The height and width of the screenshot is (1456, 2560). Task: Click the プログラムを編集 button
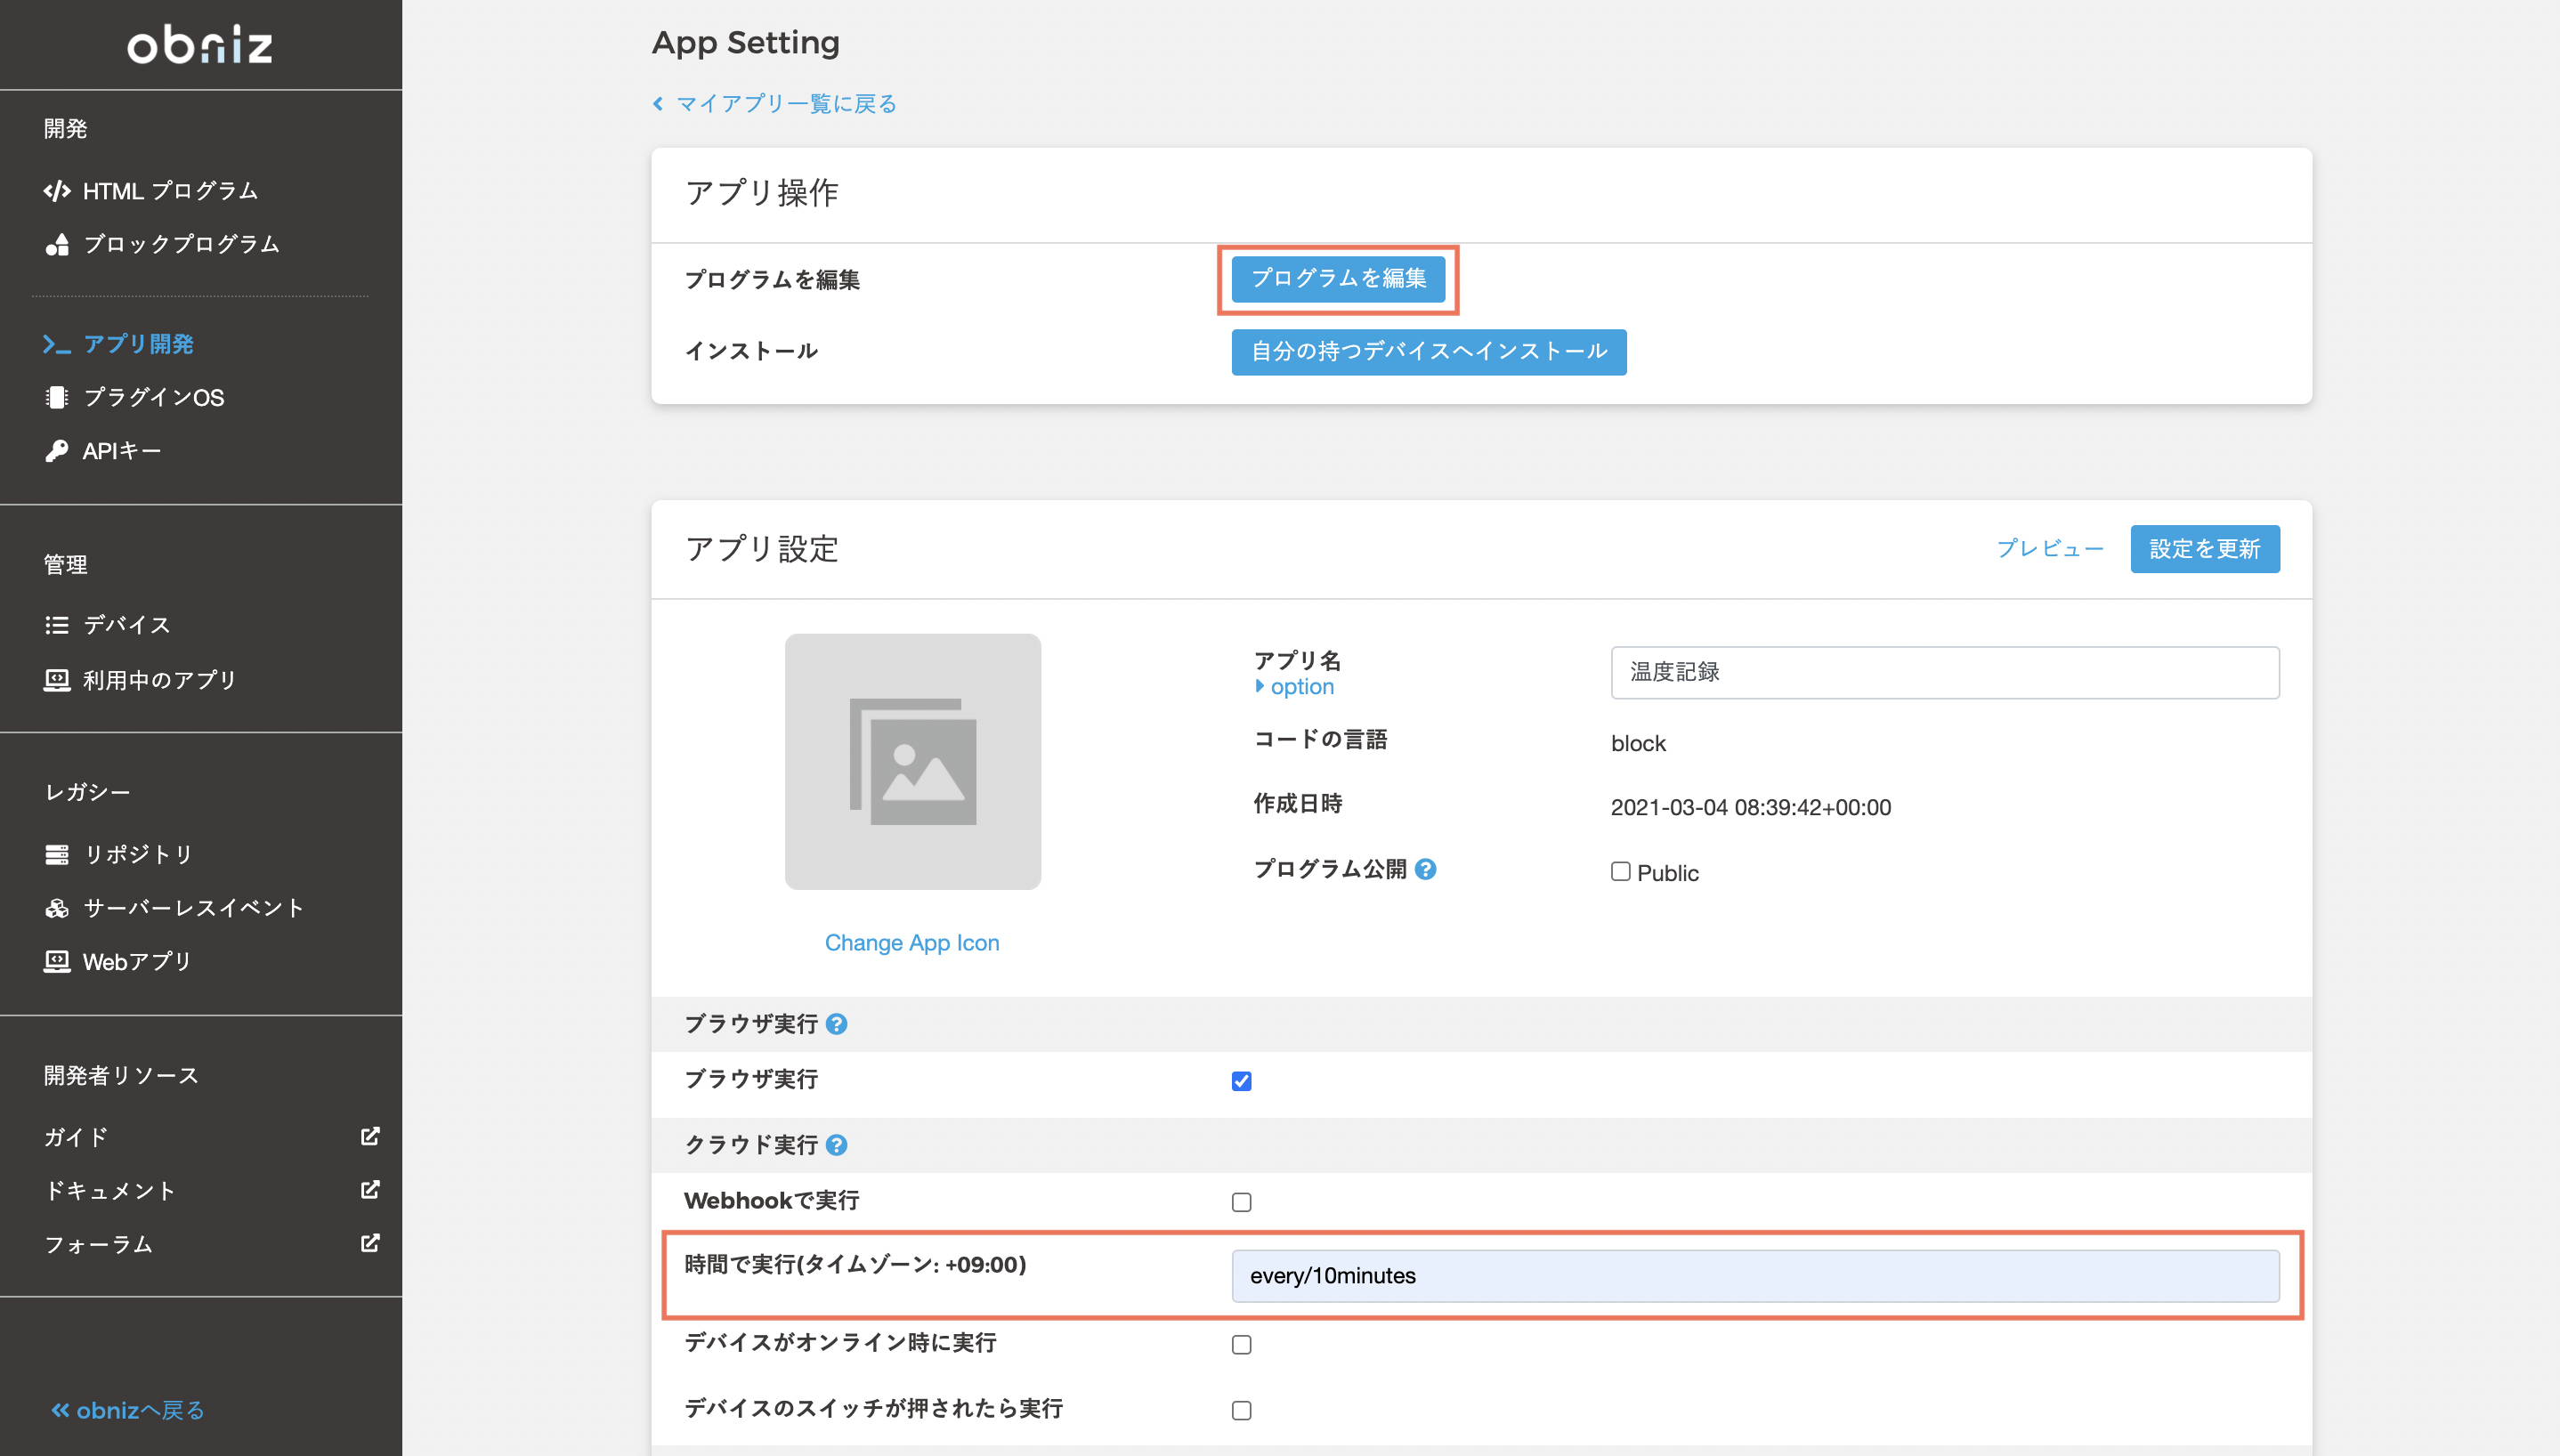[x=1338, y=279]
